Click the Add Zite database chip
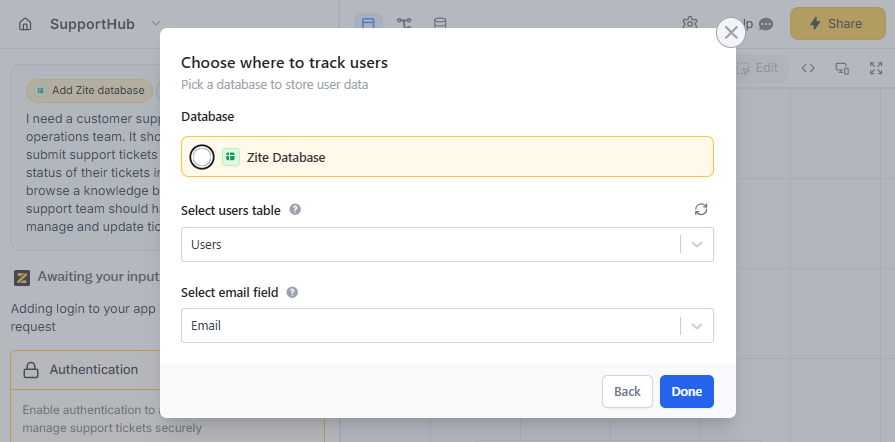895x442 pixels. [90, 91]
